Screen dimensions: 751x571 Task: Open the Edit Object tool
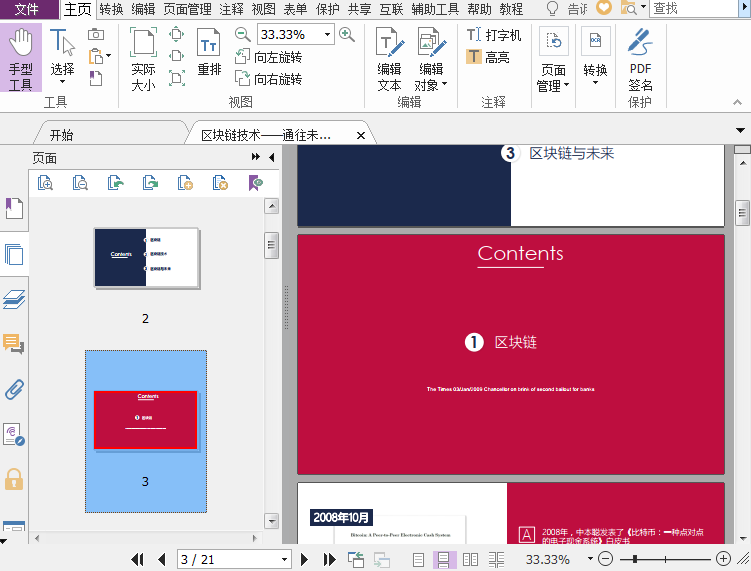[x=431, y=58]
